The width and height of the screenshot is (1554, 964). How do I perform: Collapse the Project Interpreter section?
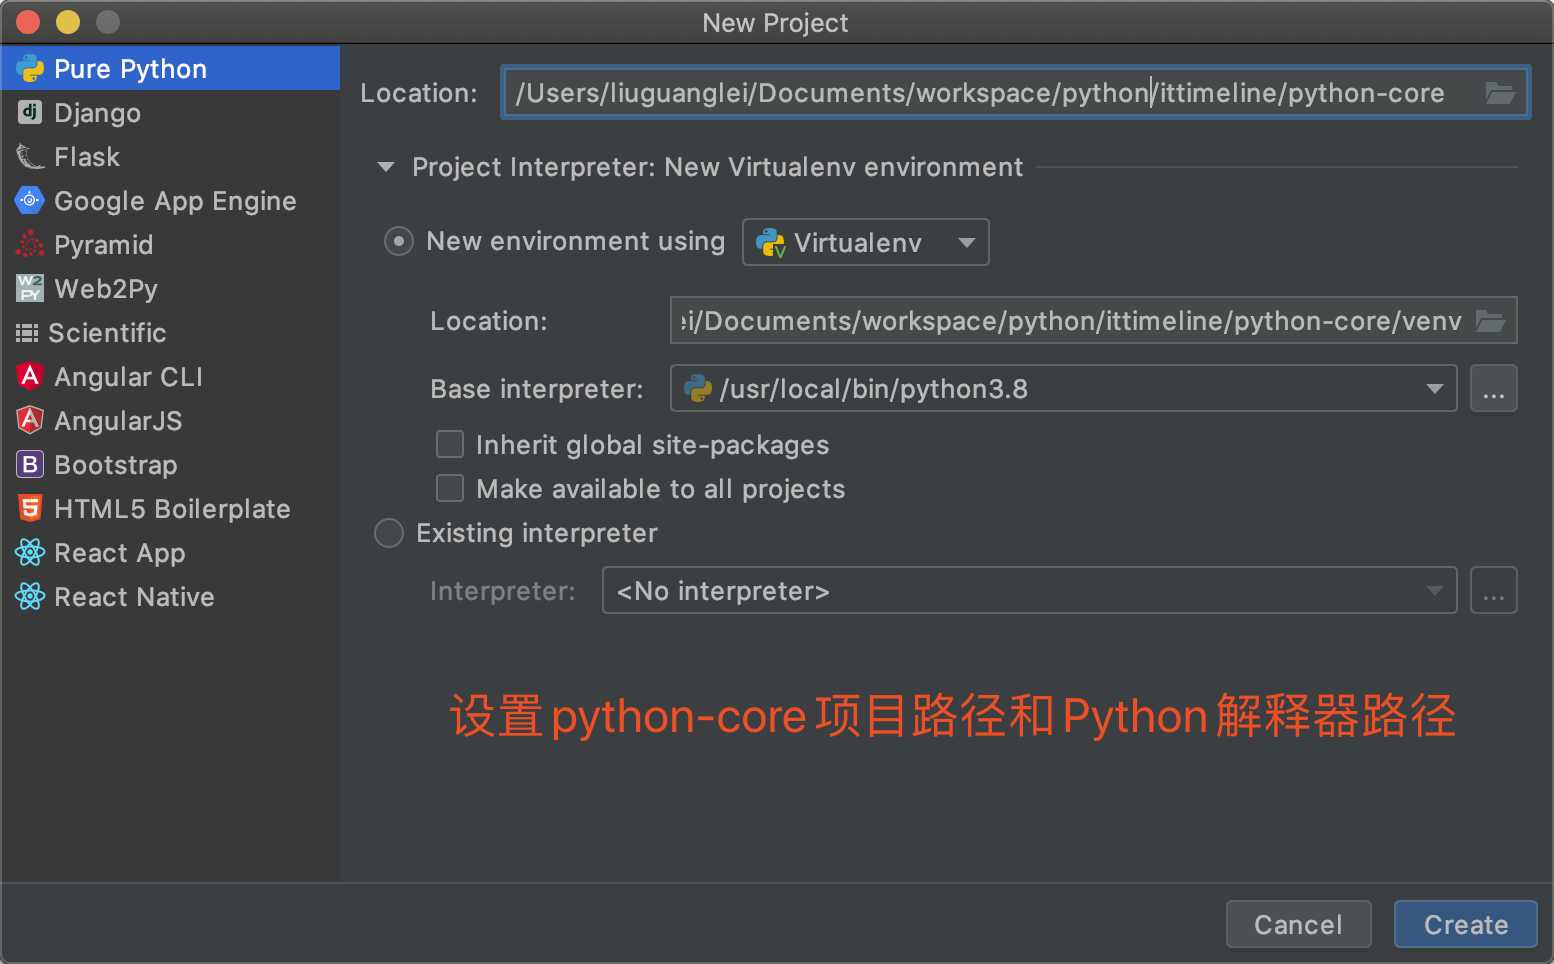pos(386,167)
